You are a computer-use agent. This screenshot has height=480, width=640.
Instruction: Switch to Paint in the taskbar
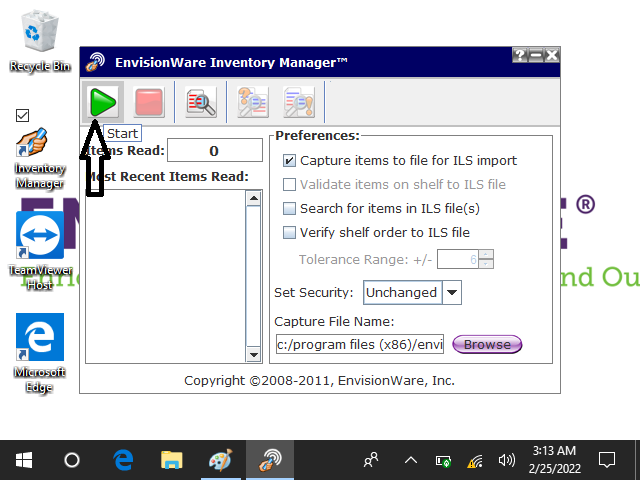[220, 460]
